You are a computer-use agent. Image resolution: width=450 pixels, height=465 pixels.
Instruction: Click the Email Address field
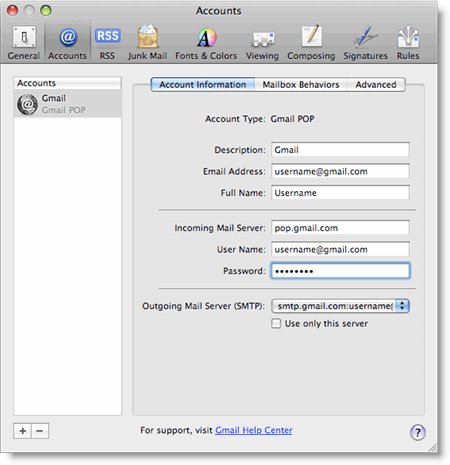coord(340,171)
